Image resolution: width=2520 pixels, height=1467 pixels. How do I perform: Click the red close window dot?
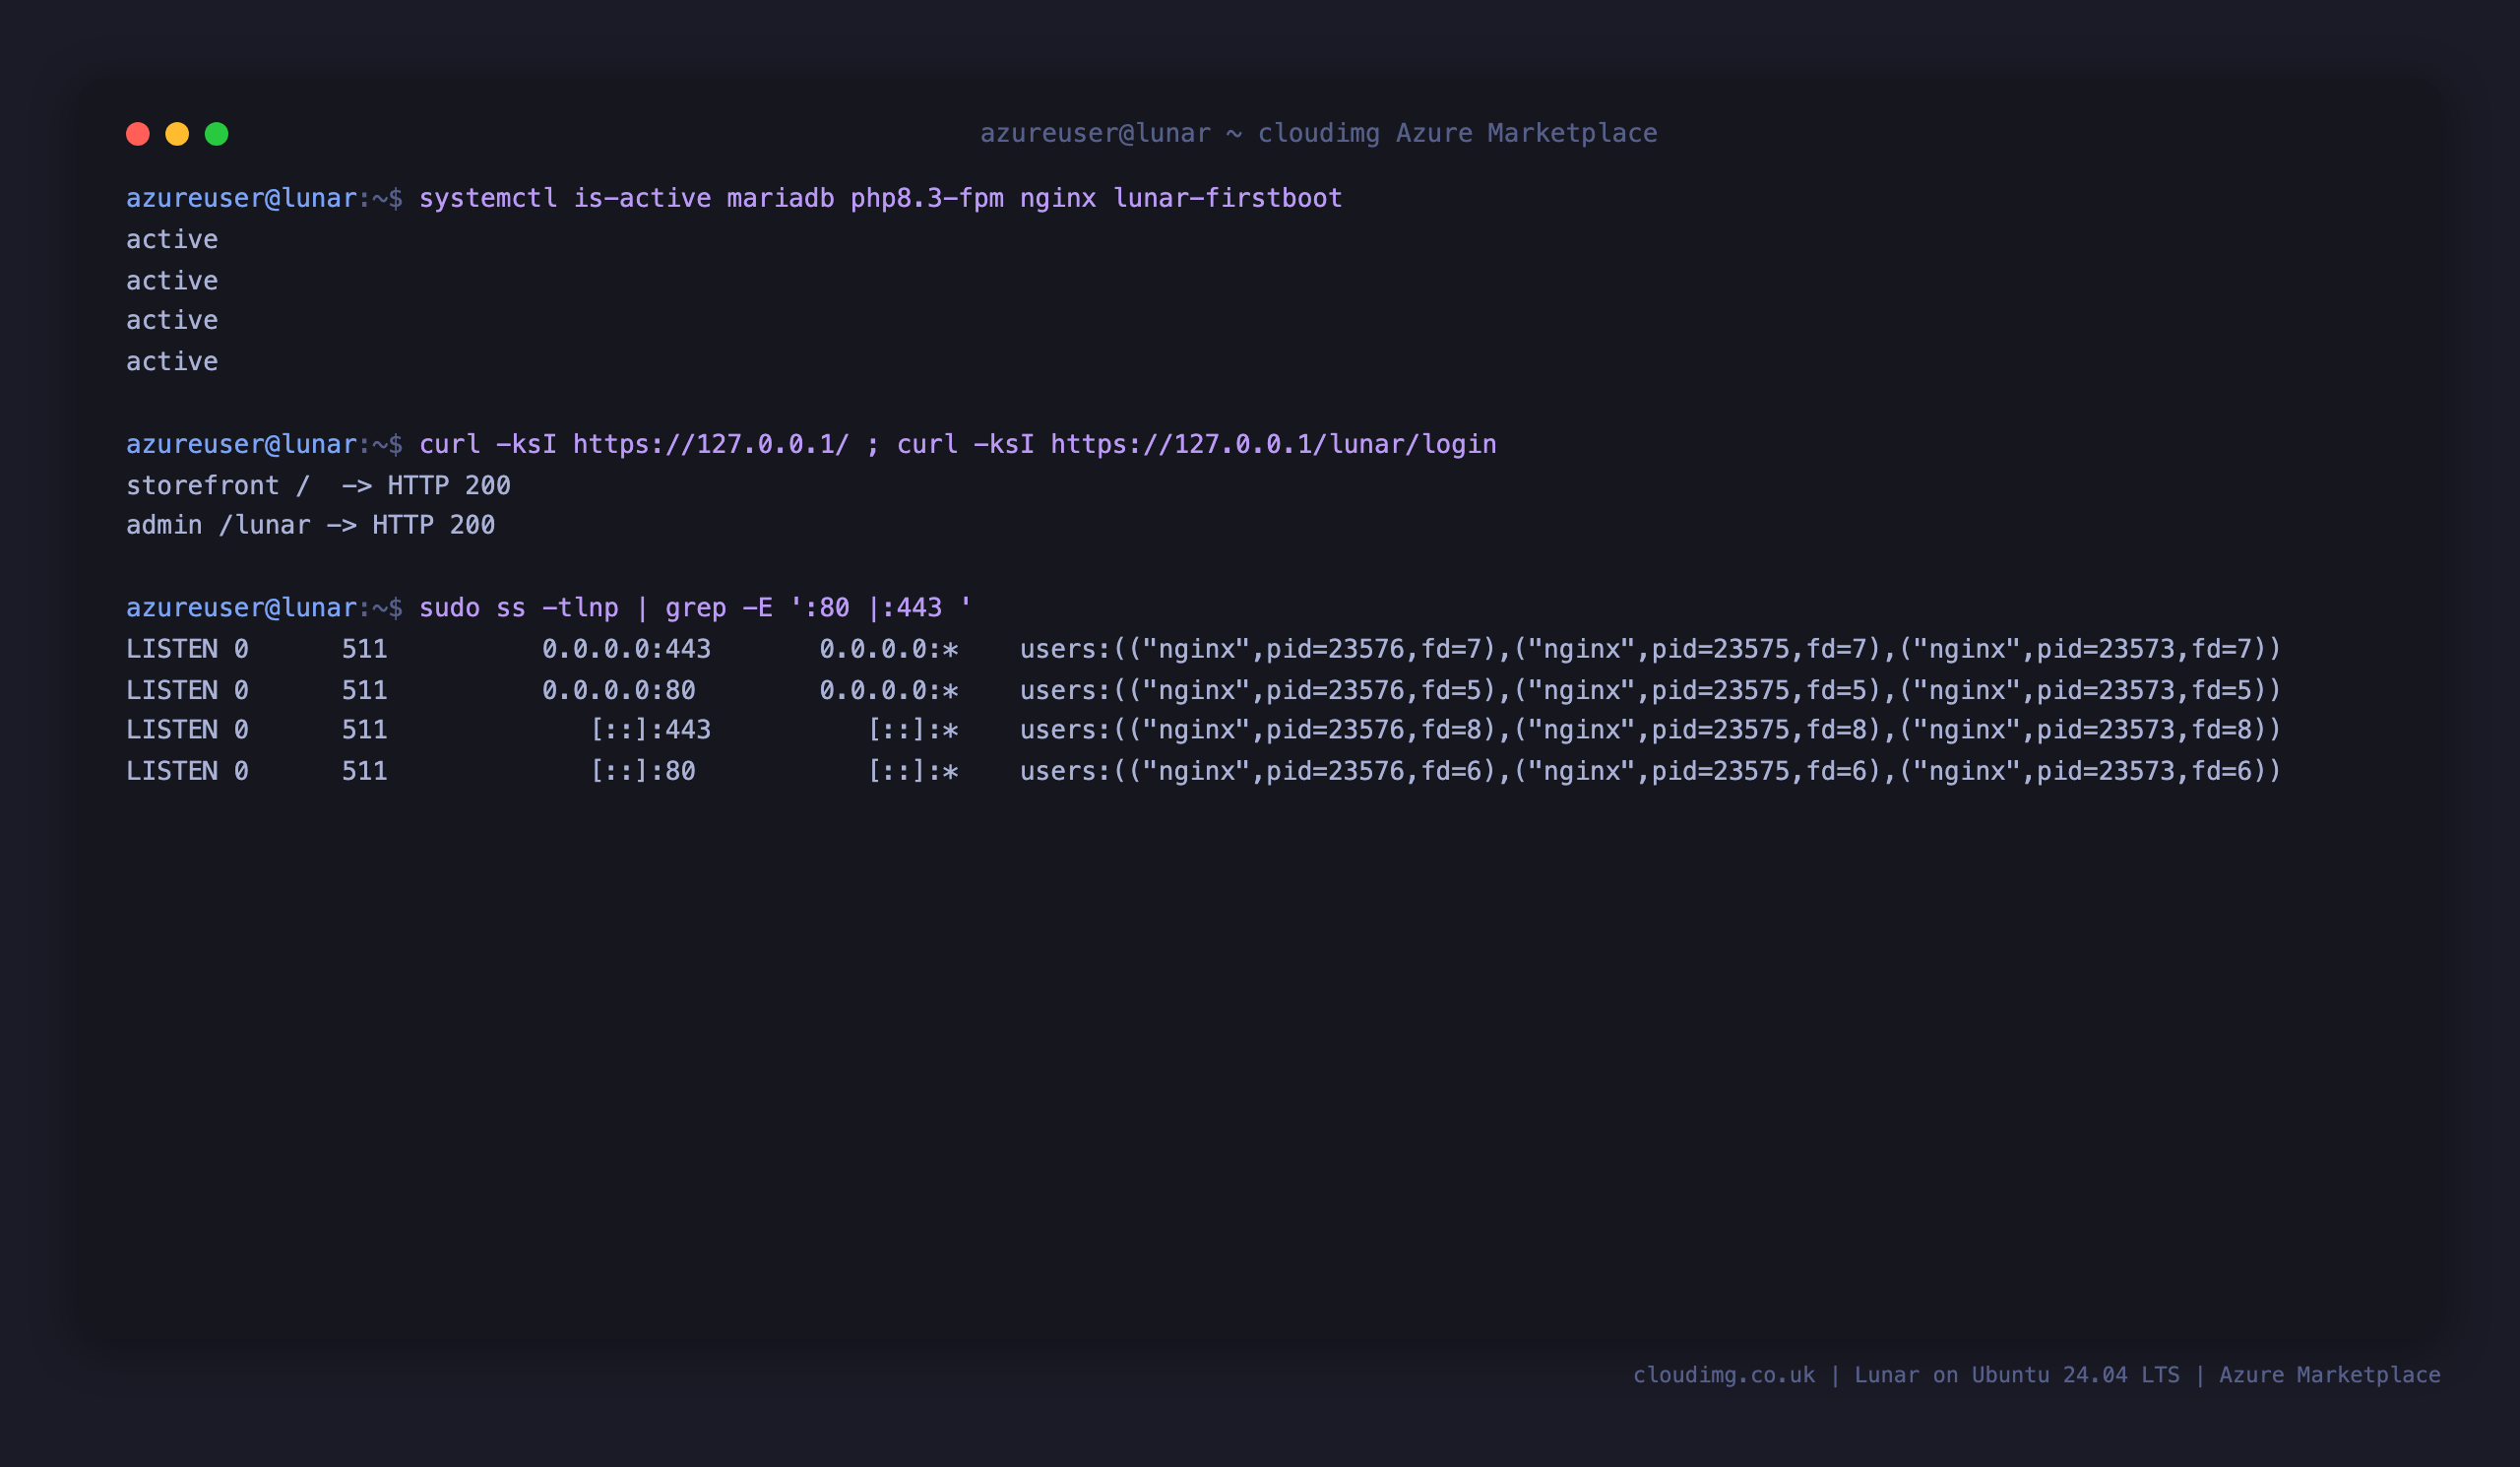[138, 134]
